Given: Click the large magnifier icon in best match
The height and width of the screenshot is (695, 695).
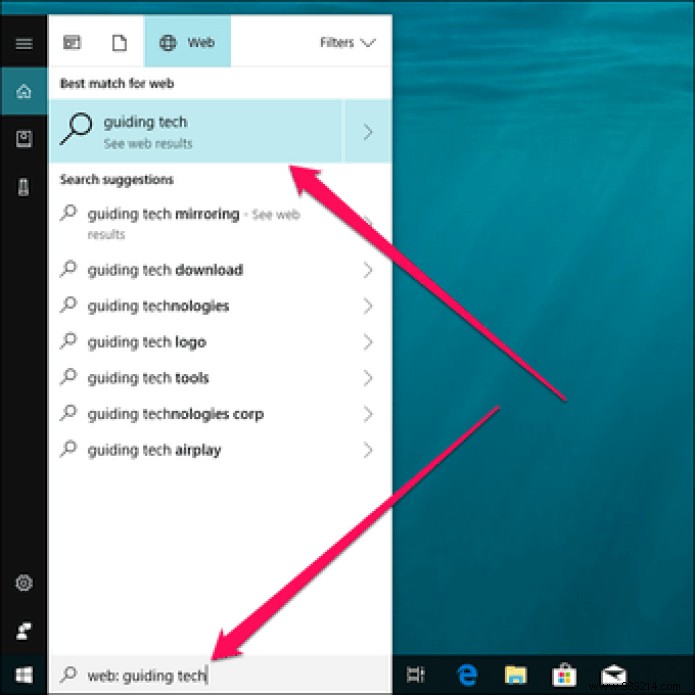Looking at the screenshot, I should coord(76,129).
